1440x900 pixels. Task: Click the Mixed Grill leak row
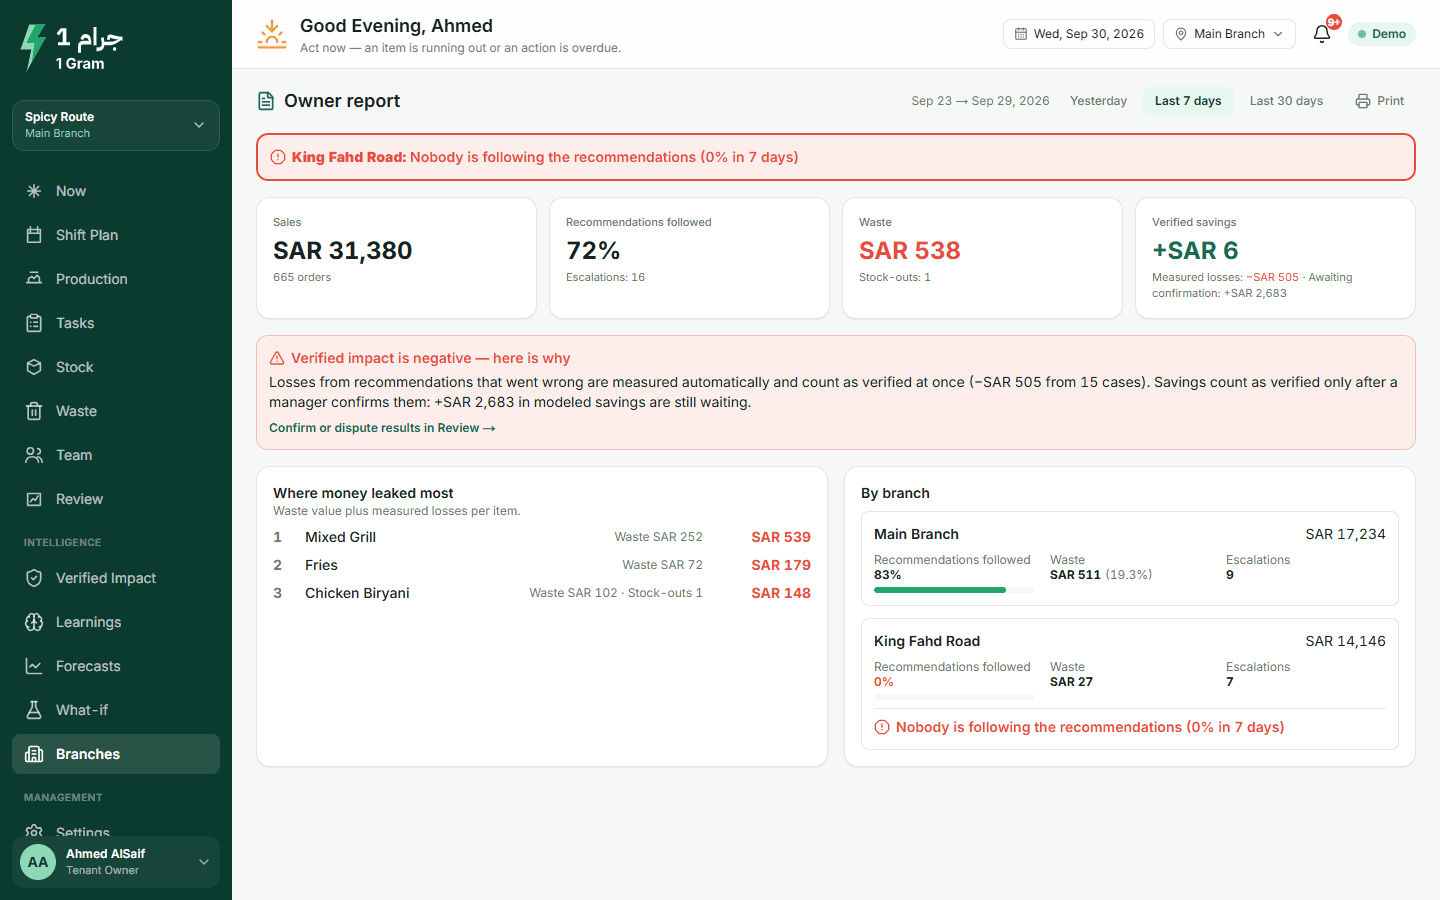tap(542, 537)
